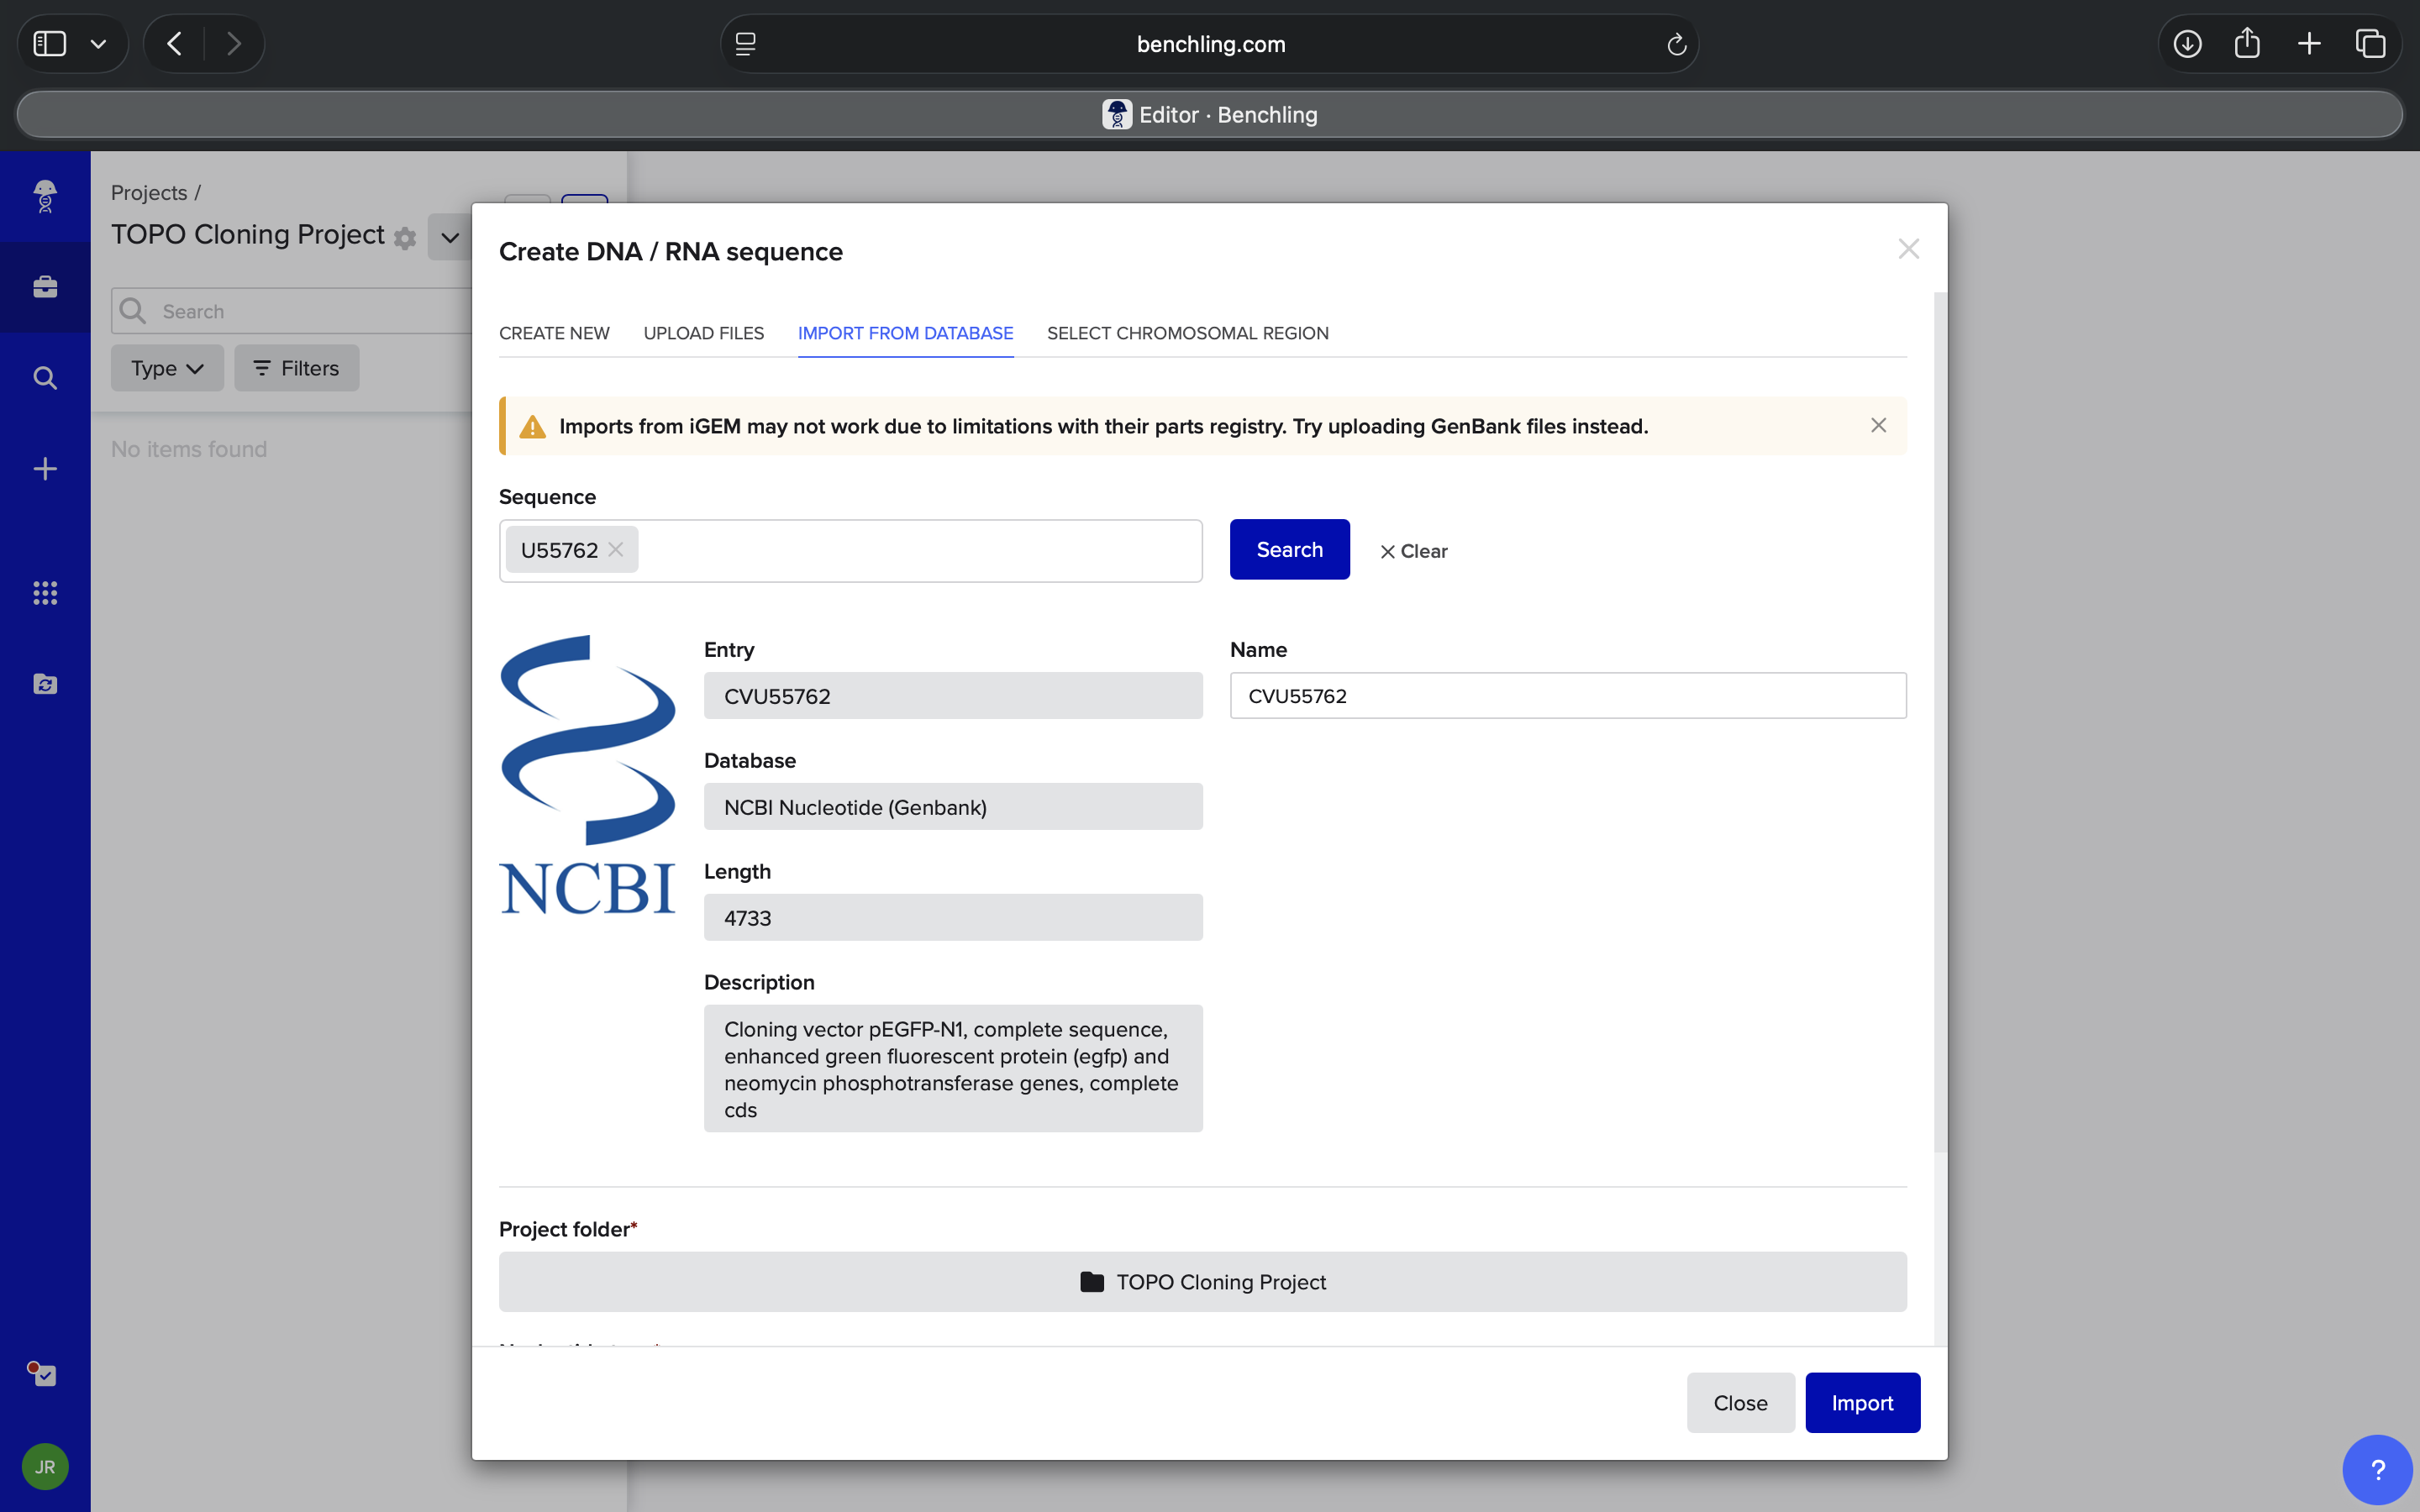Screen dimensions: 2420x1512
Task: Switch to the Create New tab
Action: (554, 333)
